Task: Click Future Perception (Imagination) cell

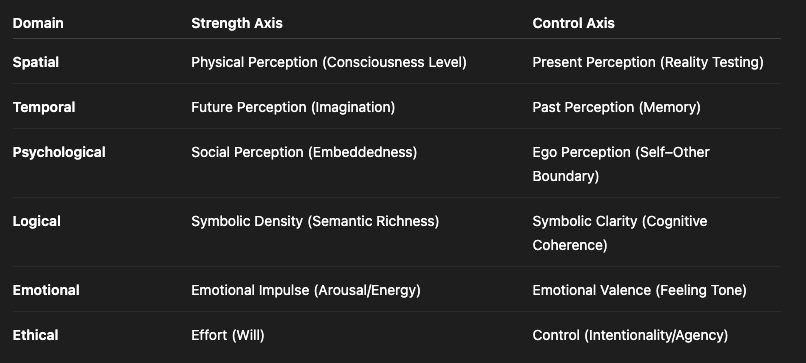Action: pos(293,107)
